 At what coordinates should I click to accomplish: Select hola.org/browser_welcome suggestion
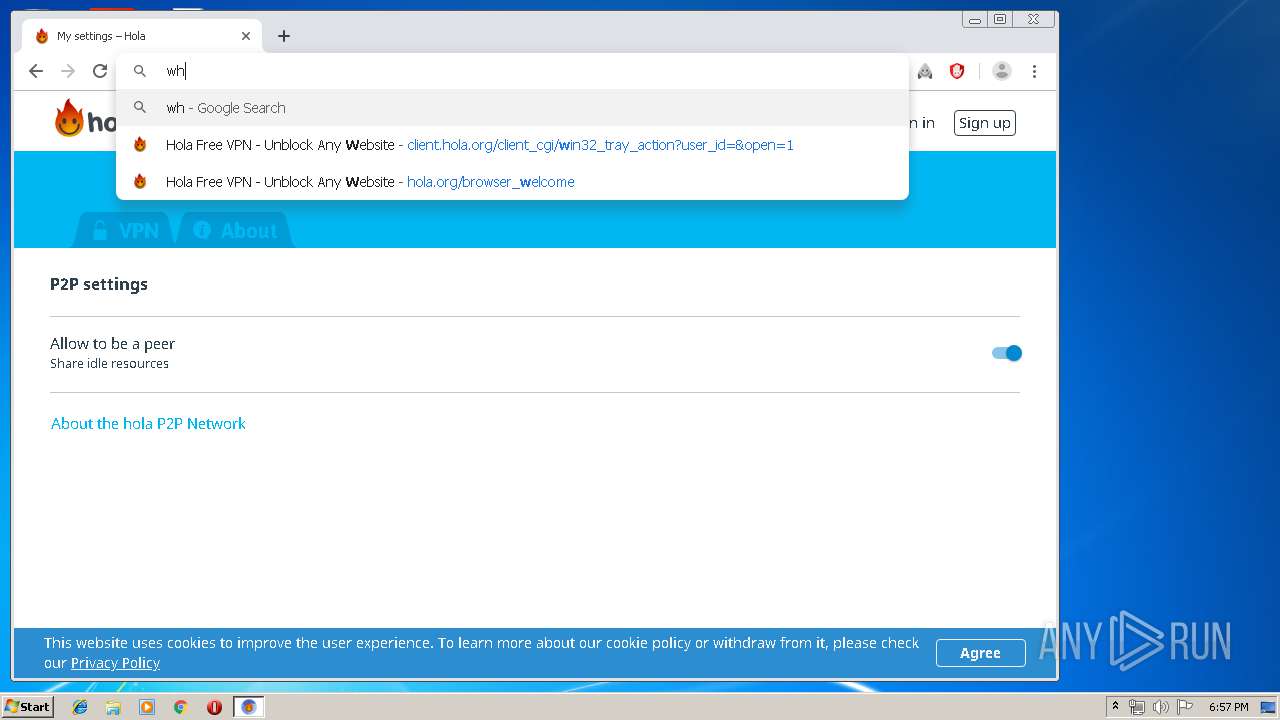(512, 182)
